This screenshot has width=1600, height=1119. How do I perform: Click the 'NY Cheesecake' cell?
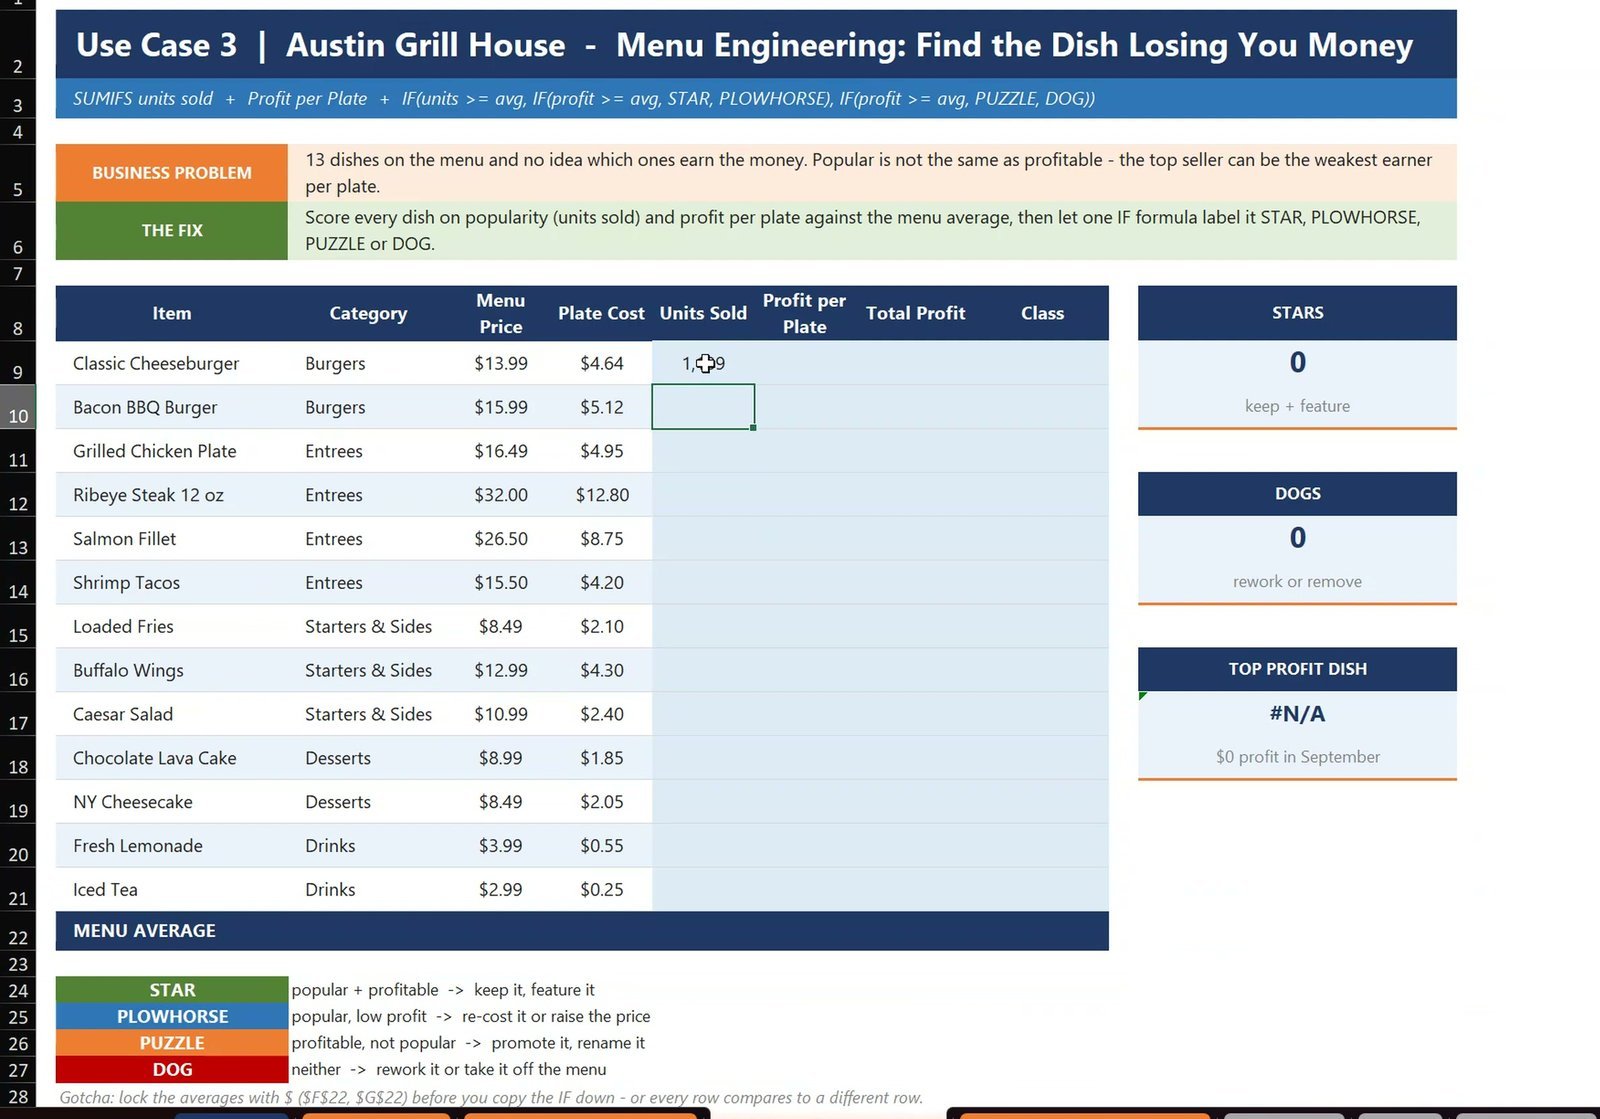[x=172, y=802]
